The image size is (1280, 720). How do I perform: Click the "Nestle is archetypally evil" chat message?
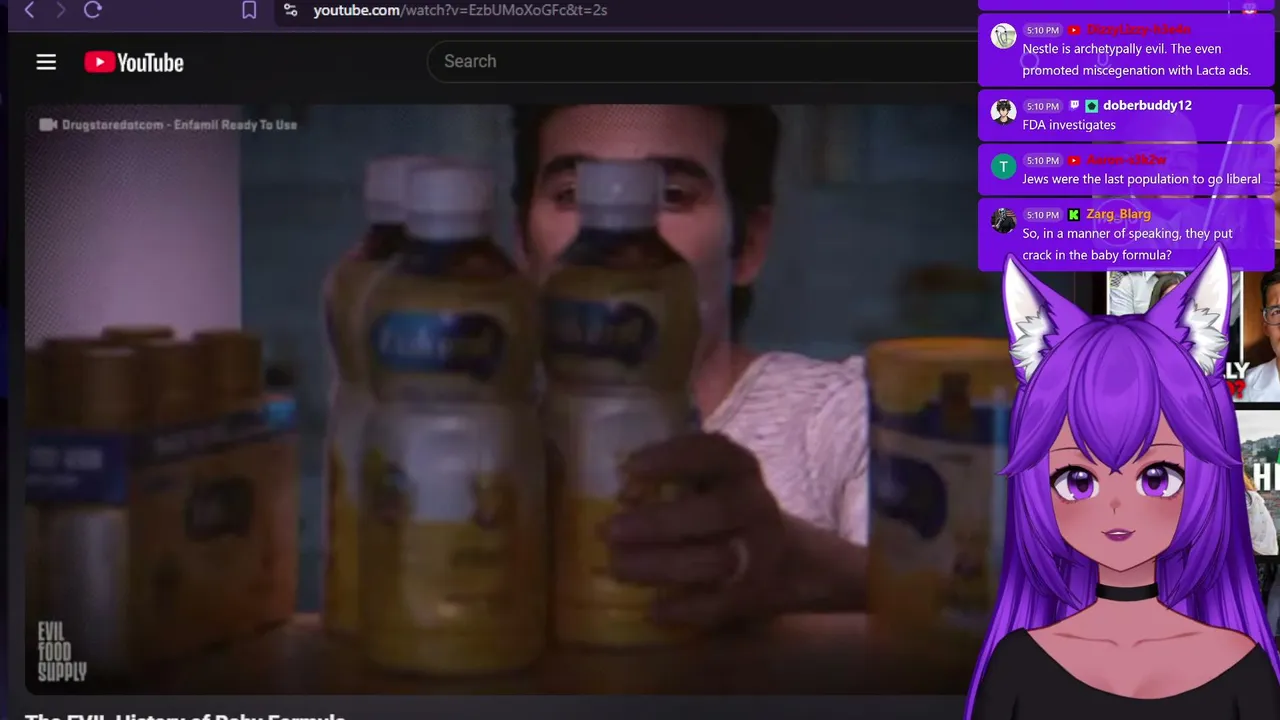(x=1136, y=60)
